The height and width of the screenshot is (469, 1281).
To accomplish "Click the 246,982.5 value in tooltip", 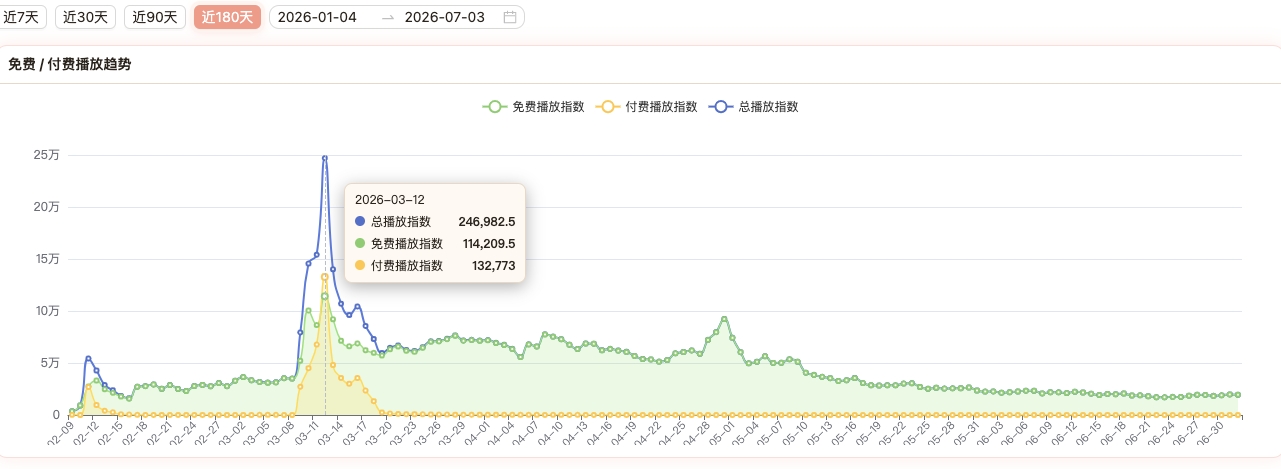I will coord(486,221).
